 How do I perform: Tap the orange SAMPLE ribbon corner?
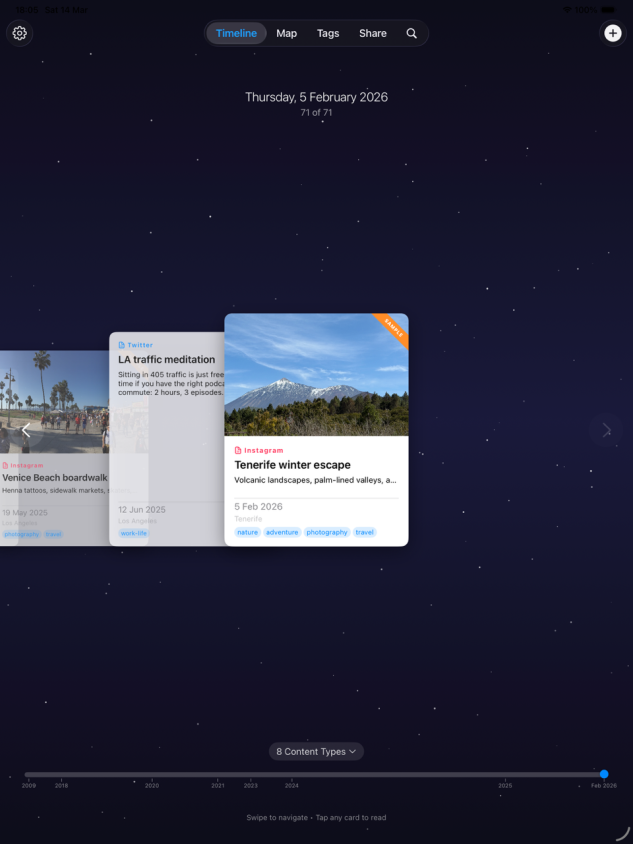[x=394, y=328]
